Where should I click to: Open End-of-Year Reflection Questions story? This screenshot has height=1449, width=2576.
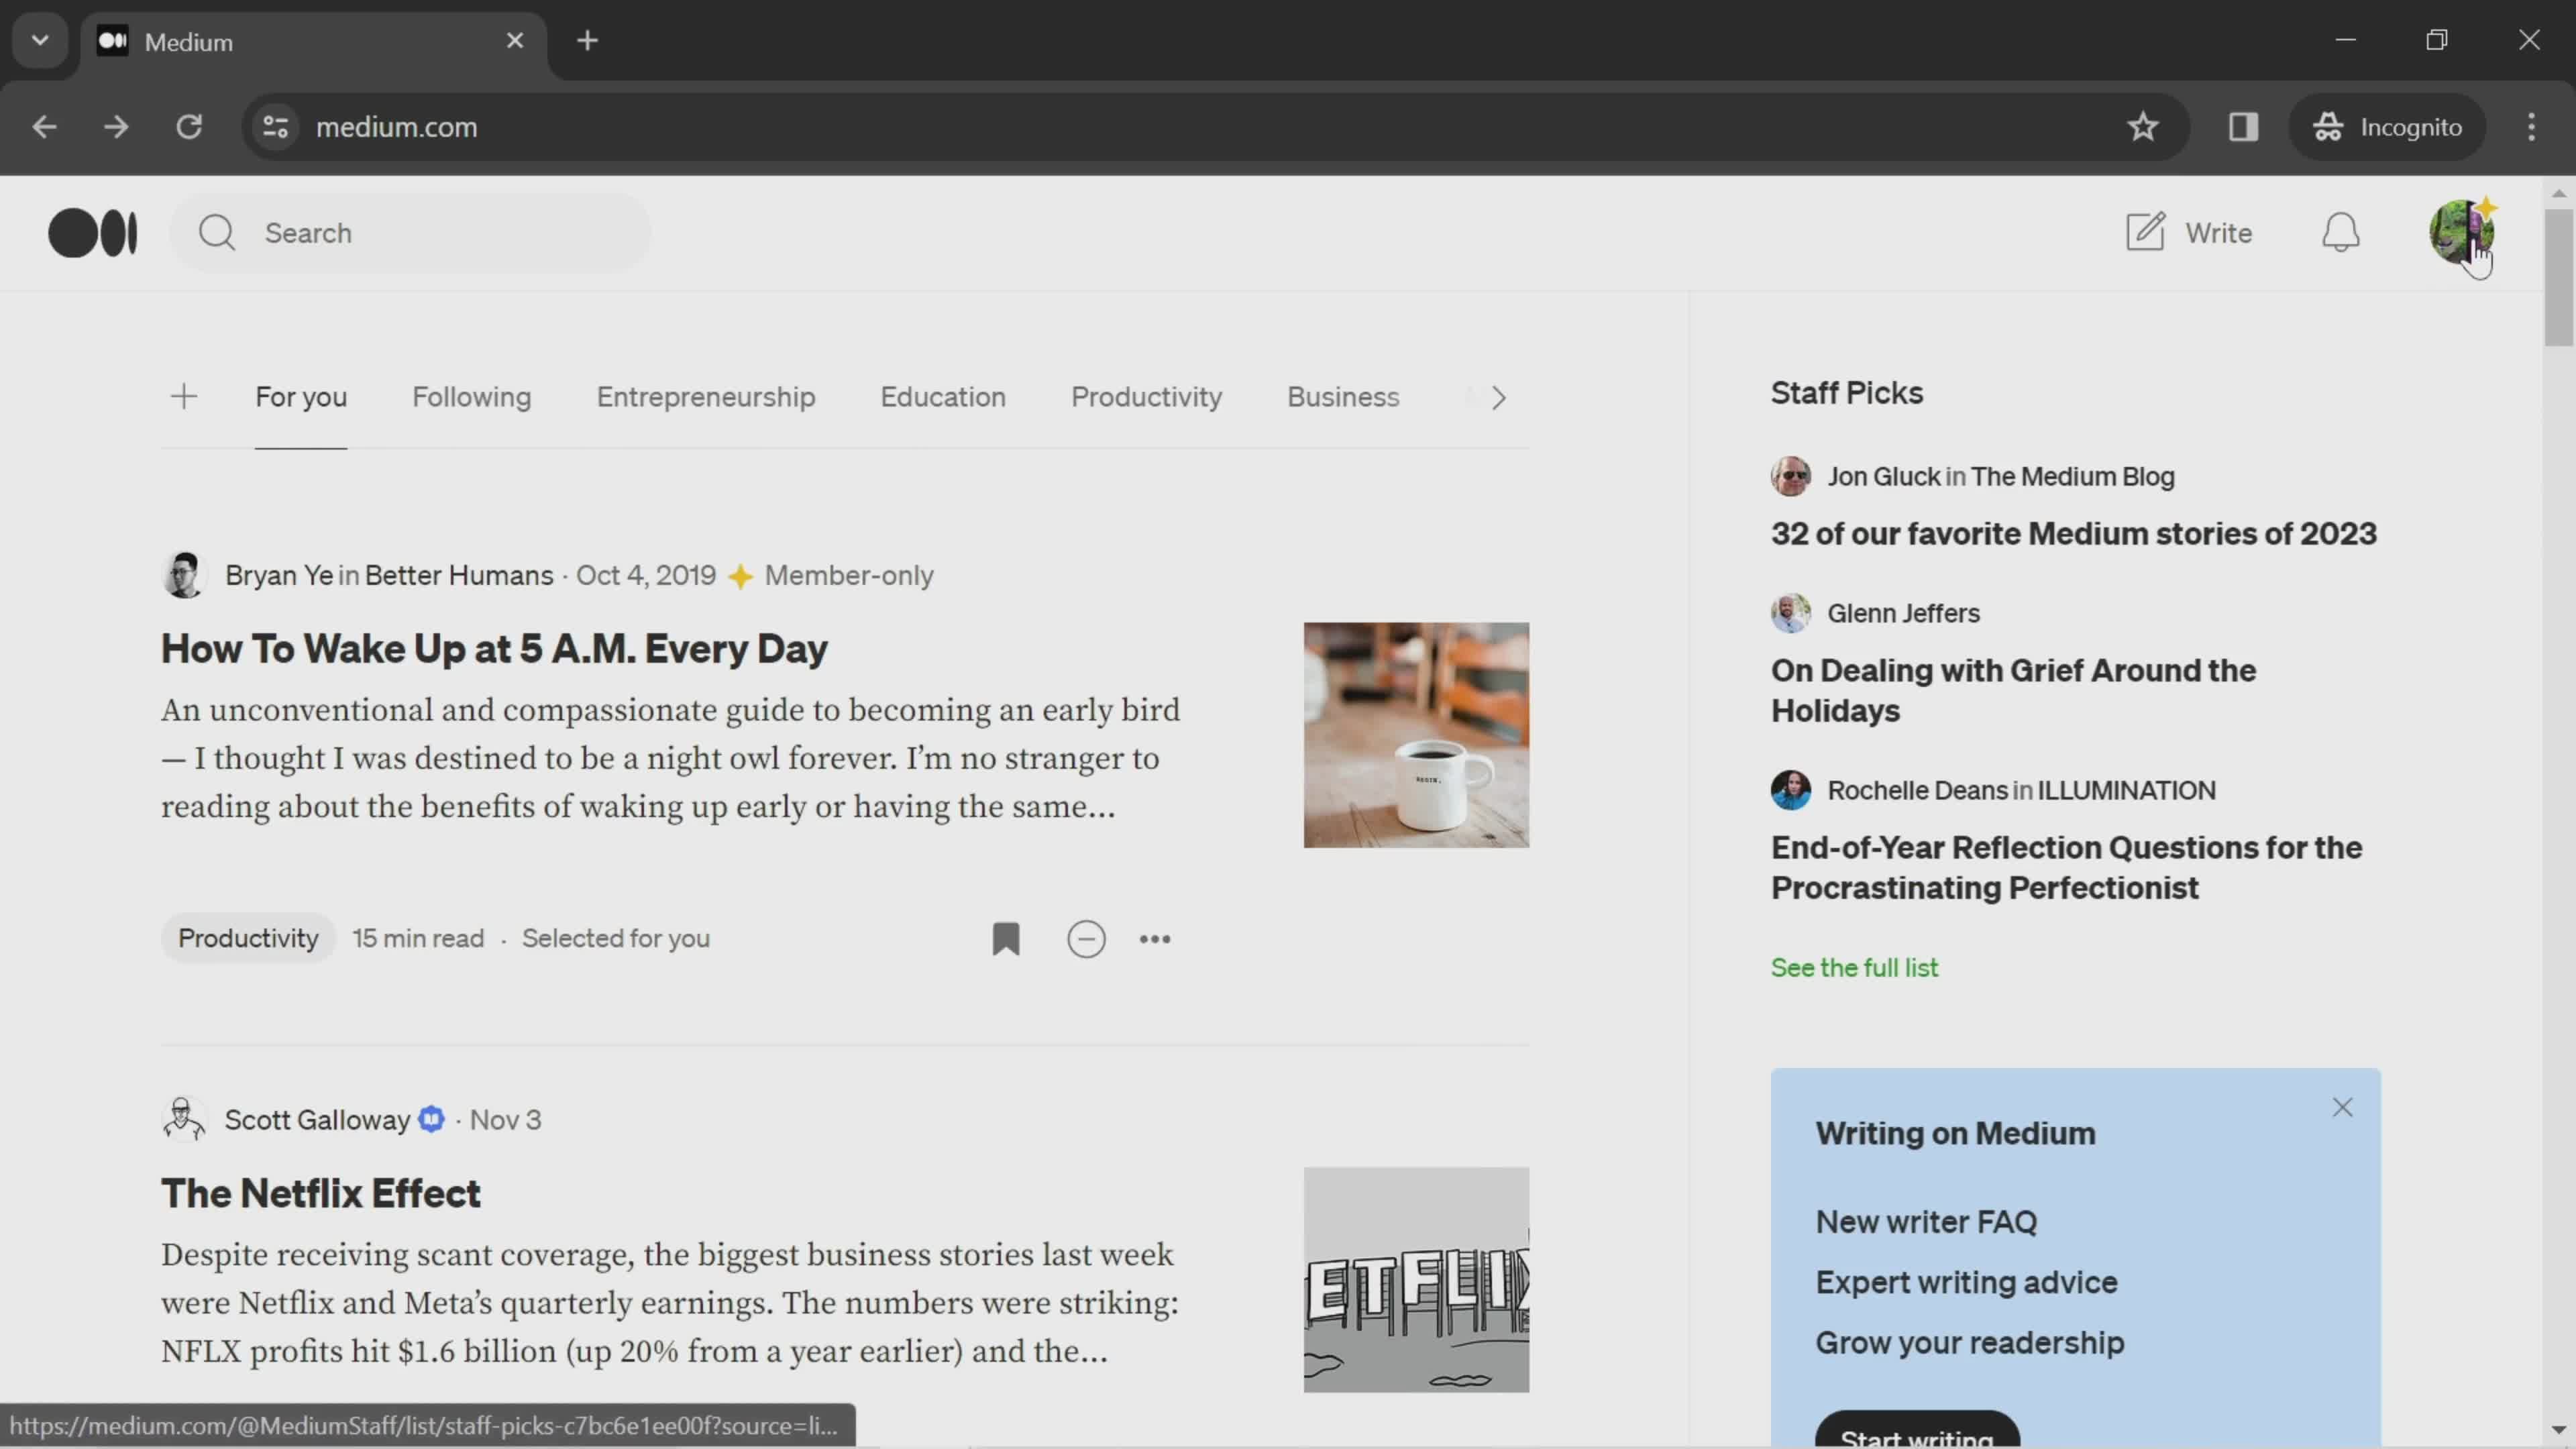tap(2066, 868)
